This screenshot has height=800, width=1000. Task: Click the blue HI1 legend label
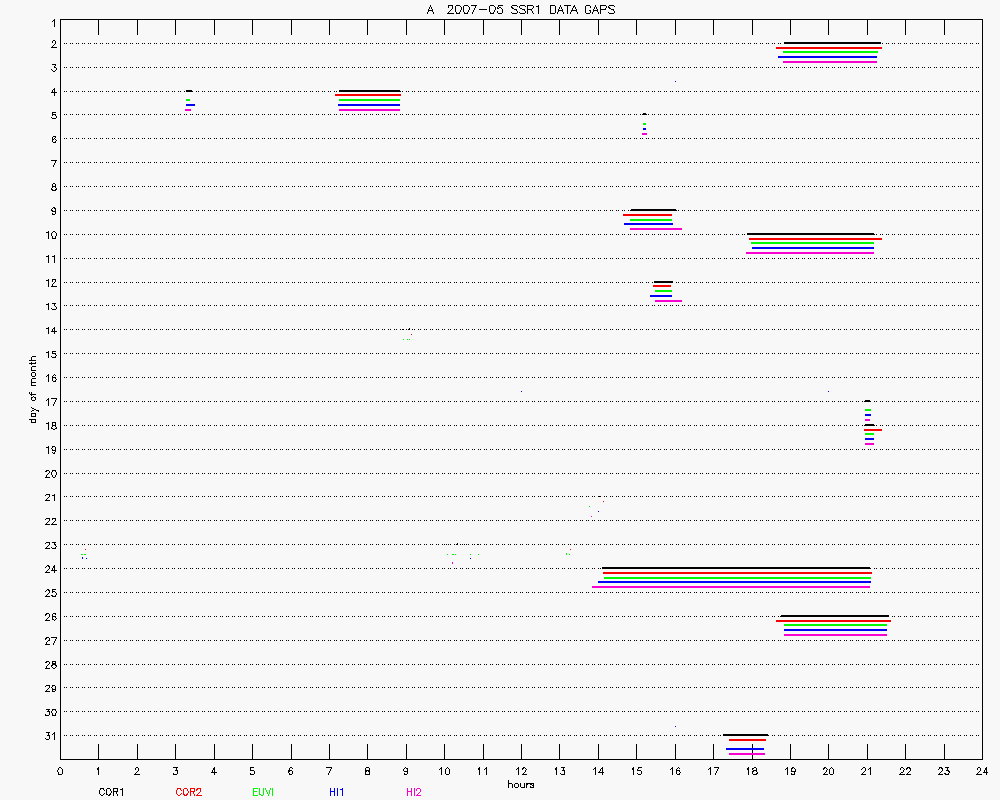coord(337,792)
